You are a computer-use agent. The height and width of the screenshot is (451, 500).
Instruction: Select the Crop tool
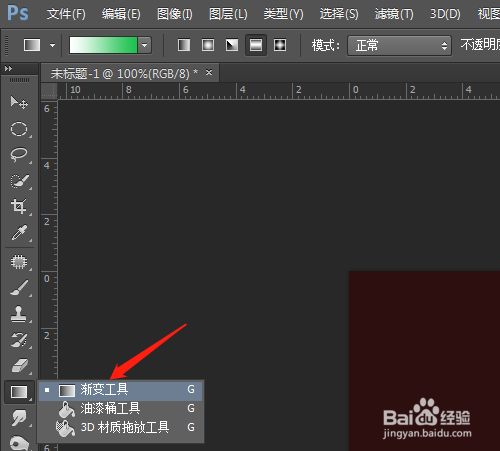click(x=19, y=207)
